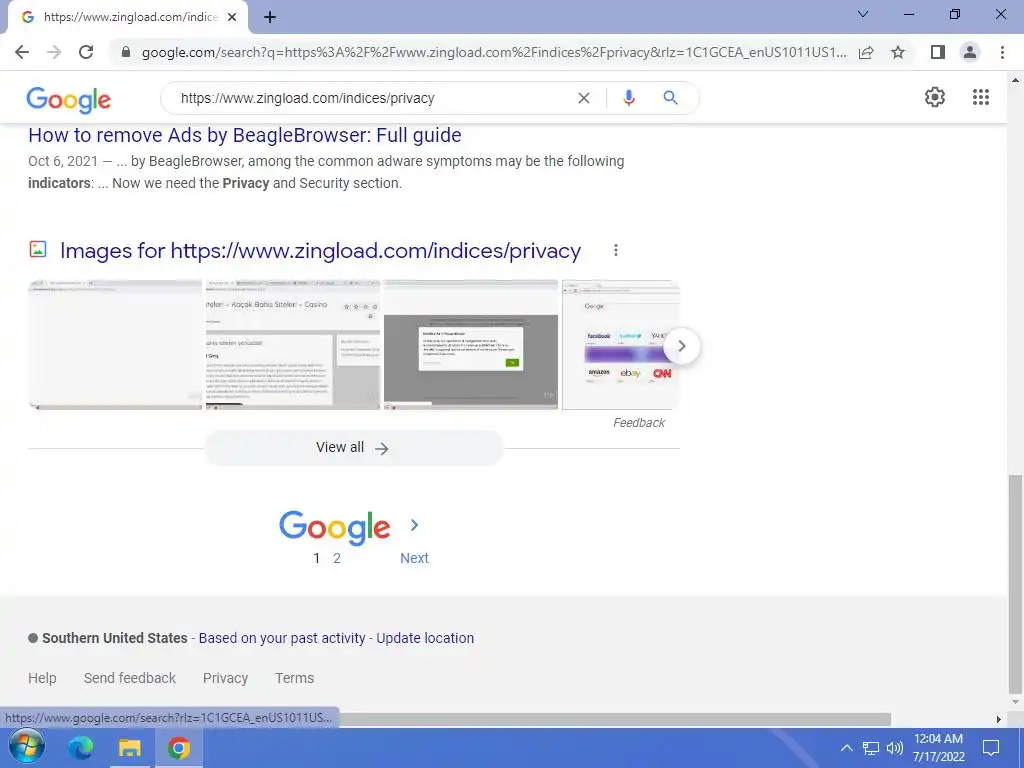Image resolution: width=1024 pixels, height=768 pixels.
Task: Open the Chrome profile avatar
Action: click(970, 52)
